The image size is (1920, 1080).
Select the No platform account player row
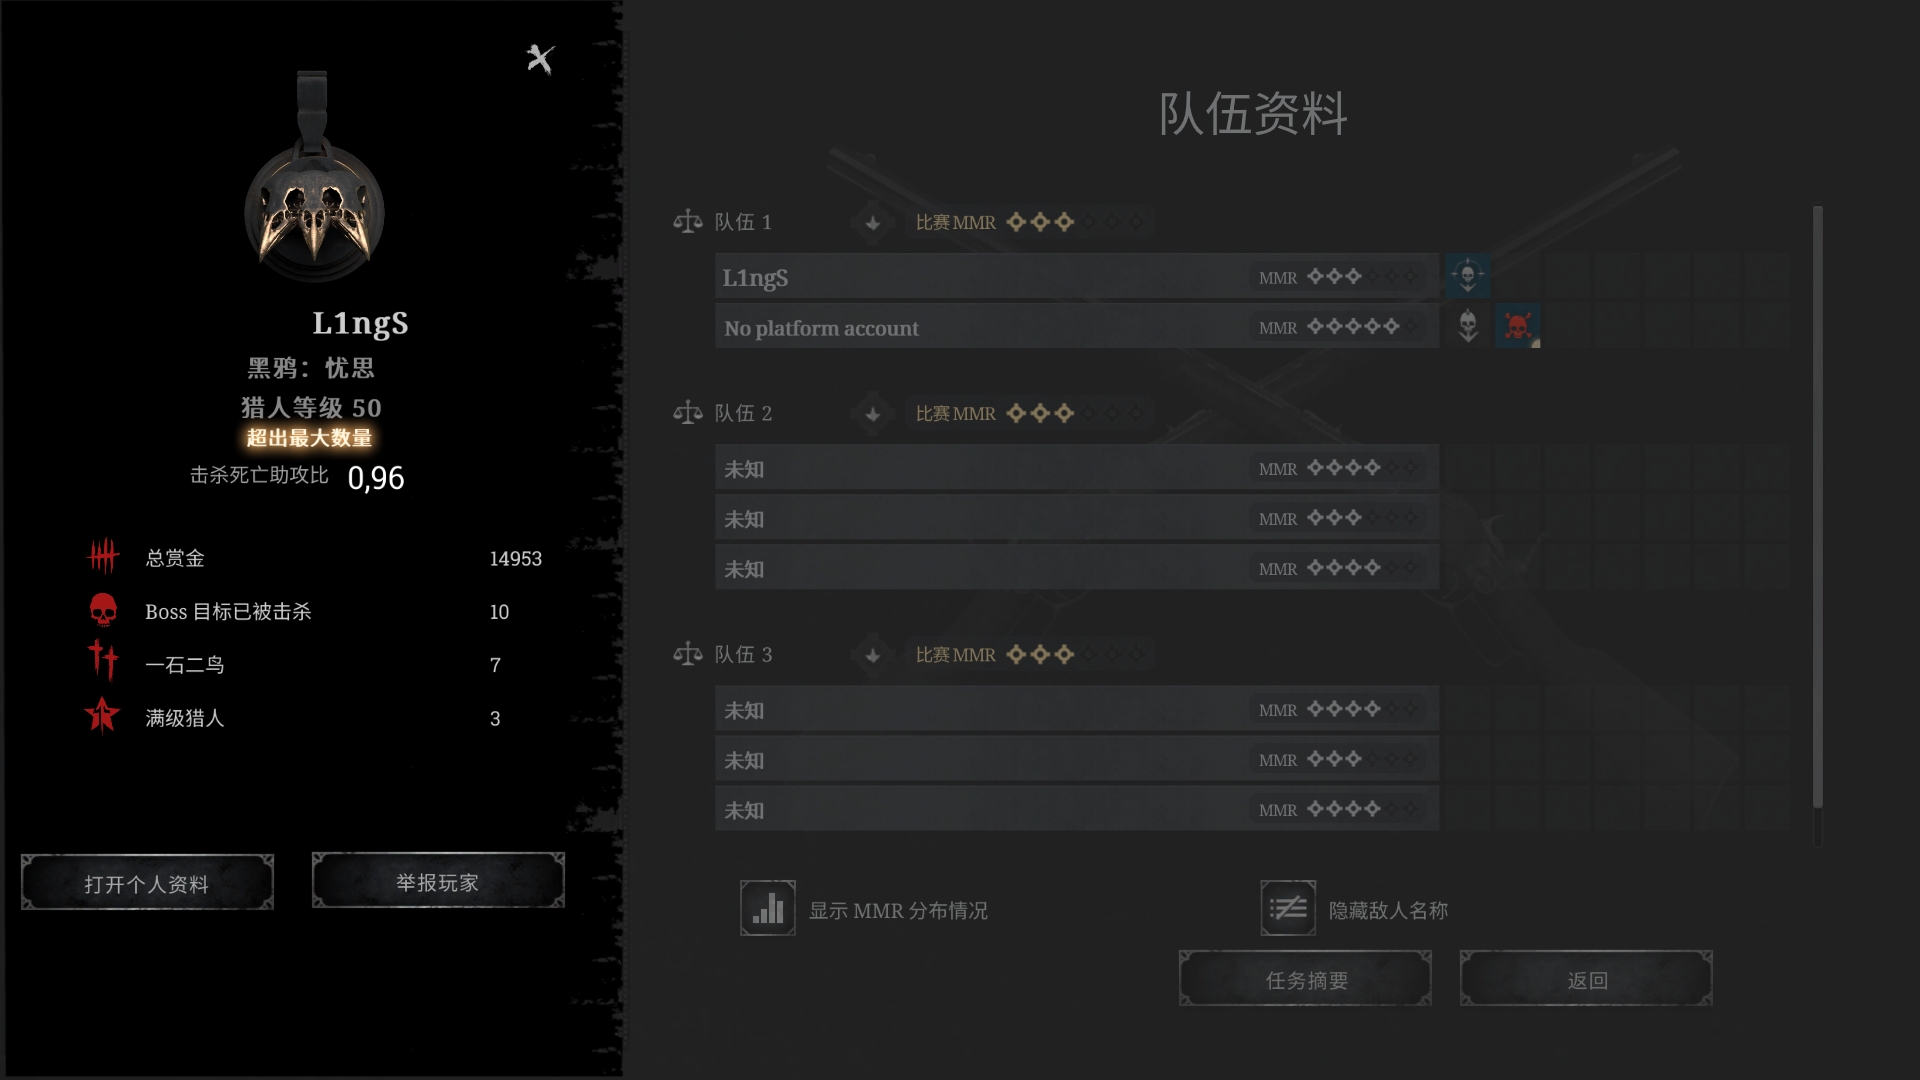[x=1077, y=327]
